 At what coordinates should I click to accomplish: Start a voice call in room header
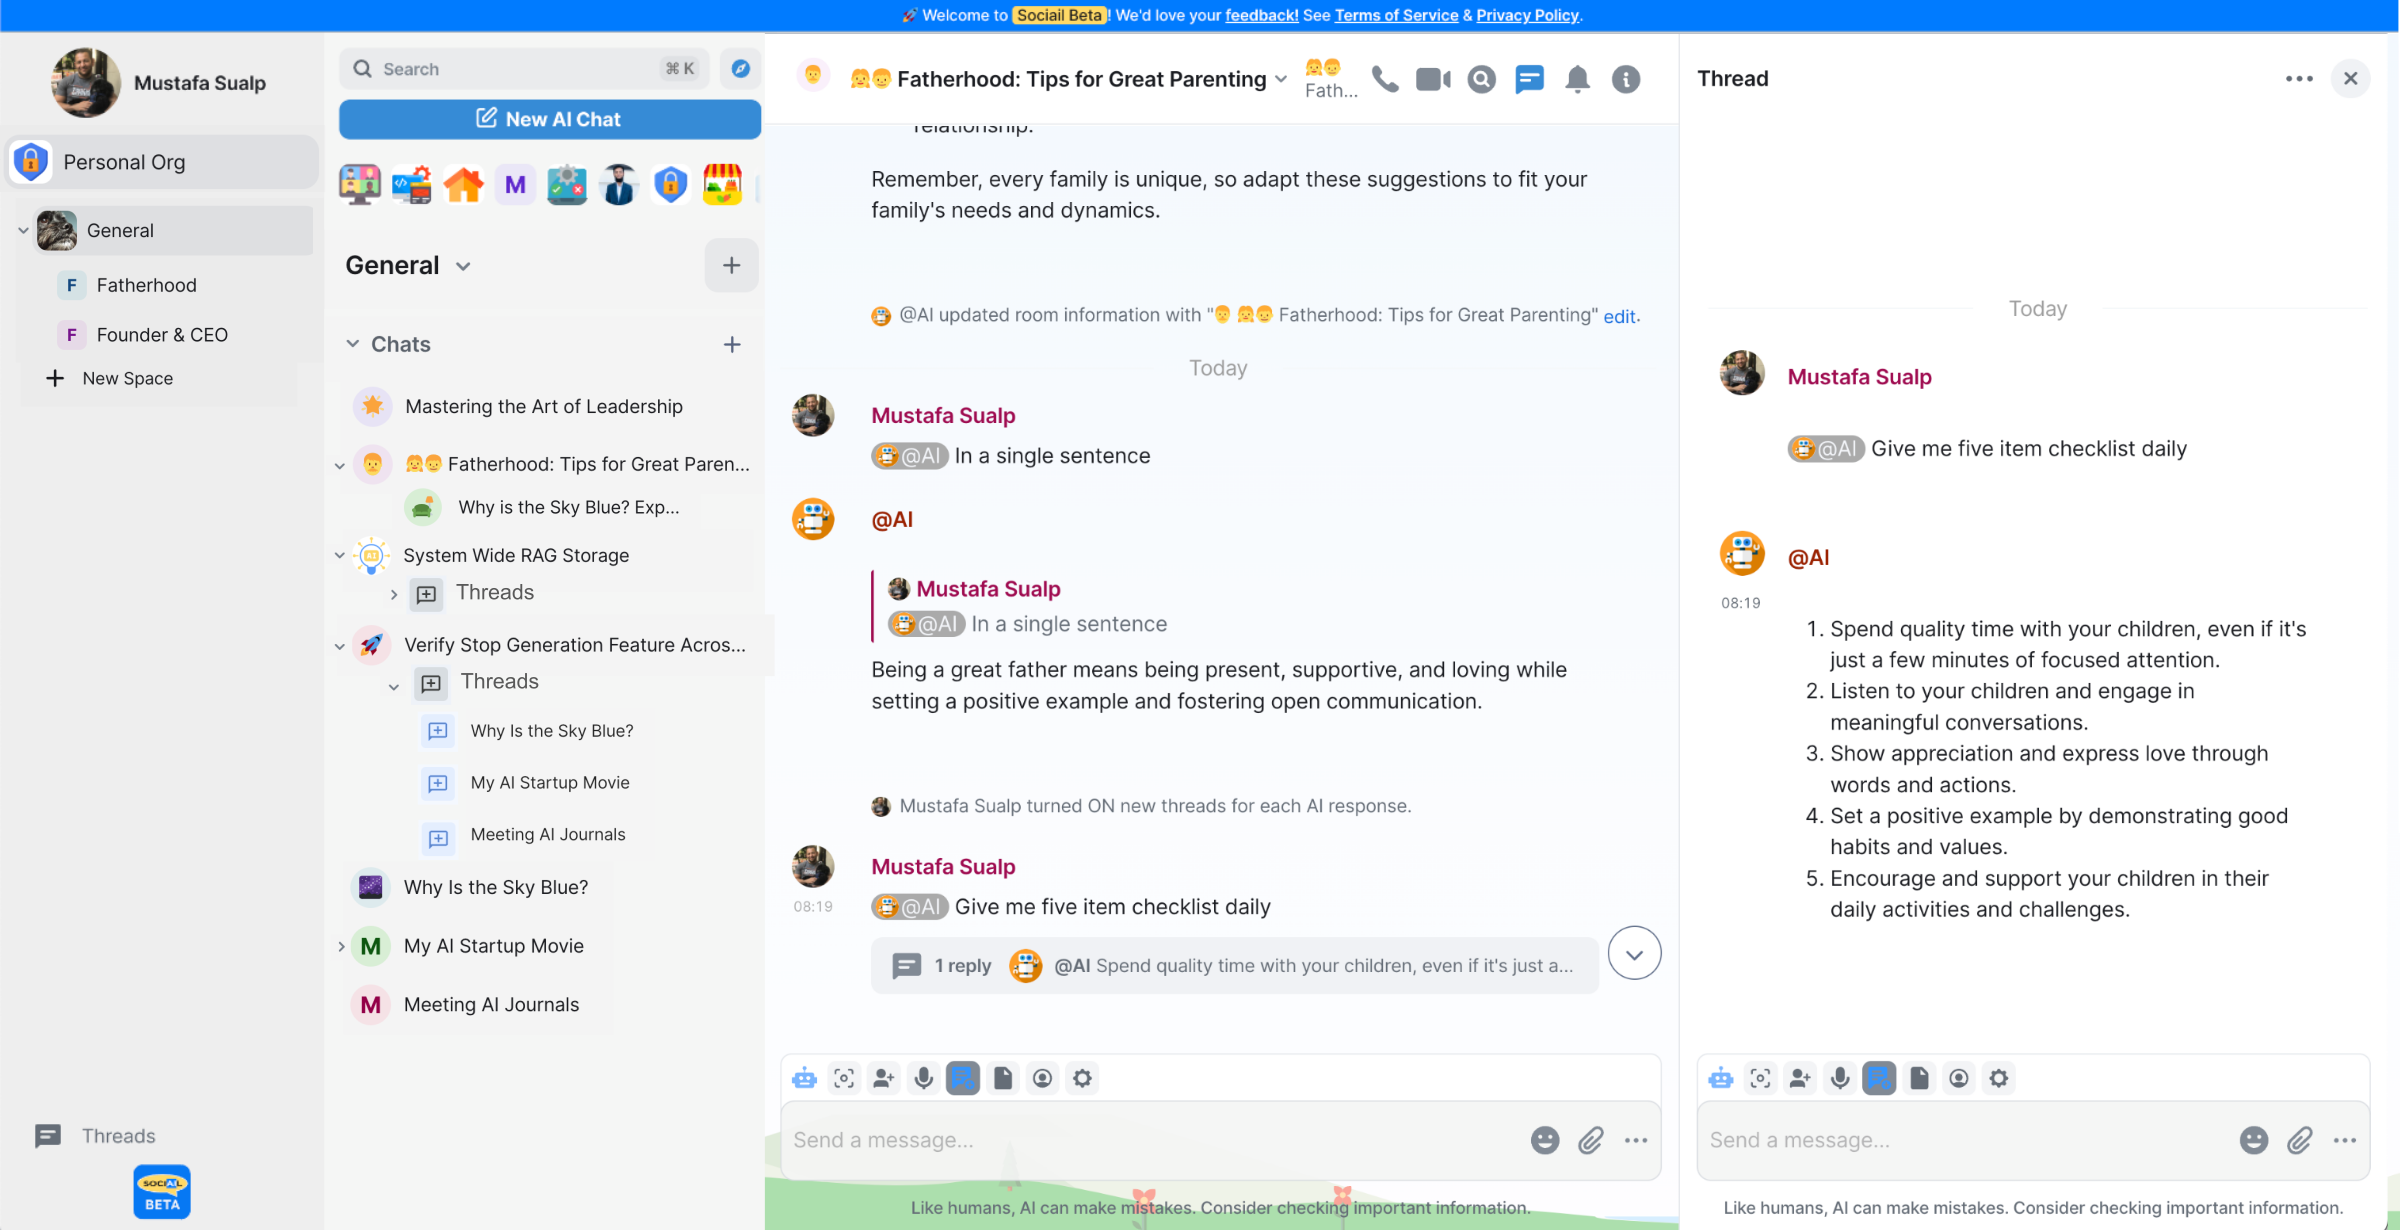(1385, 79)
